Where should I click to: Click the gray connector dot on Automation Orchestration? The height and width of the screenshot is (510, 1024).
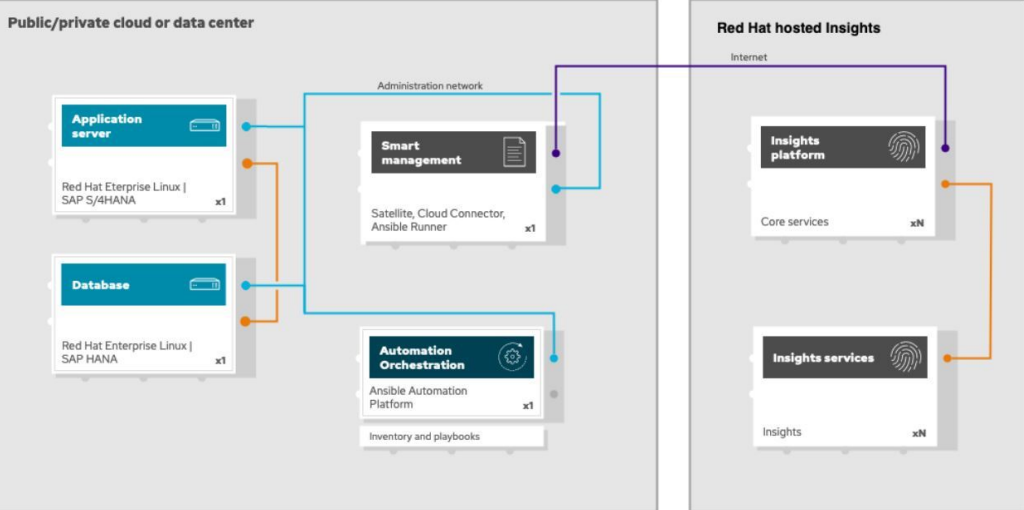(554, 394)
